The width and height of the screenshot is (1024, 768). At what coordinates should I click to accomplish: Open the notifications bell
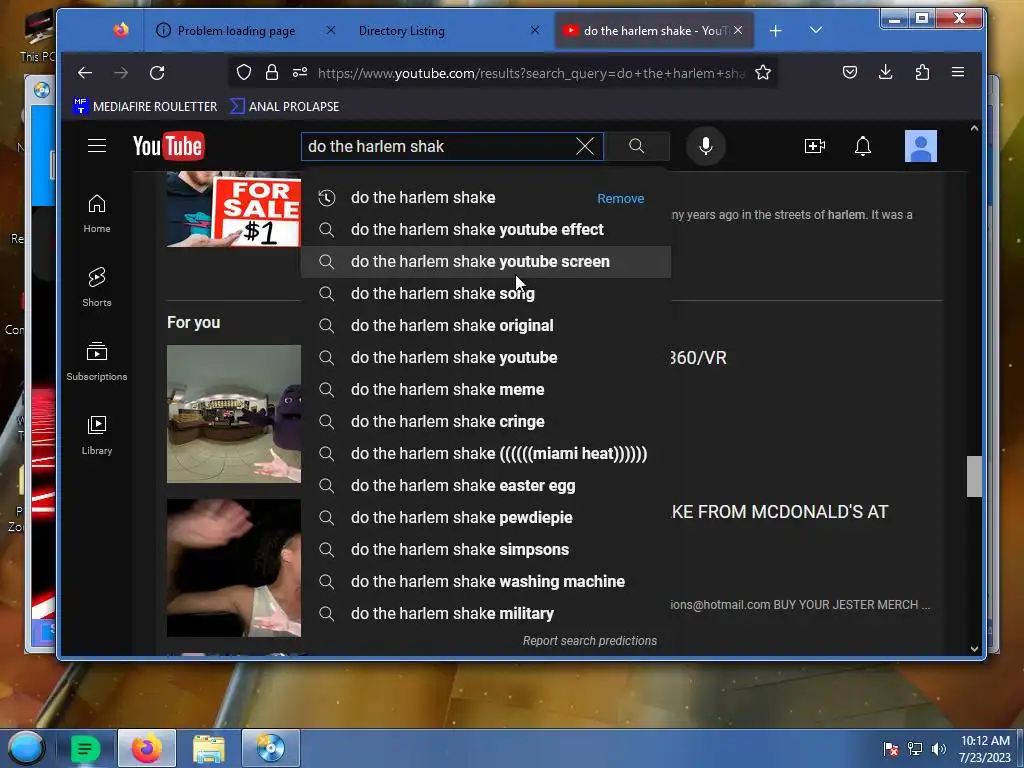tap(863, 146)
